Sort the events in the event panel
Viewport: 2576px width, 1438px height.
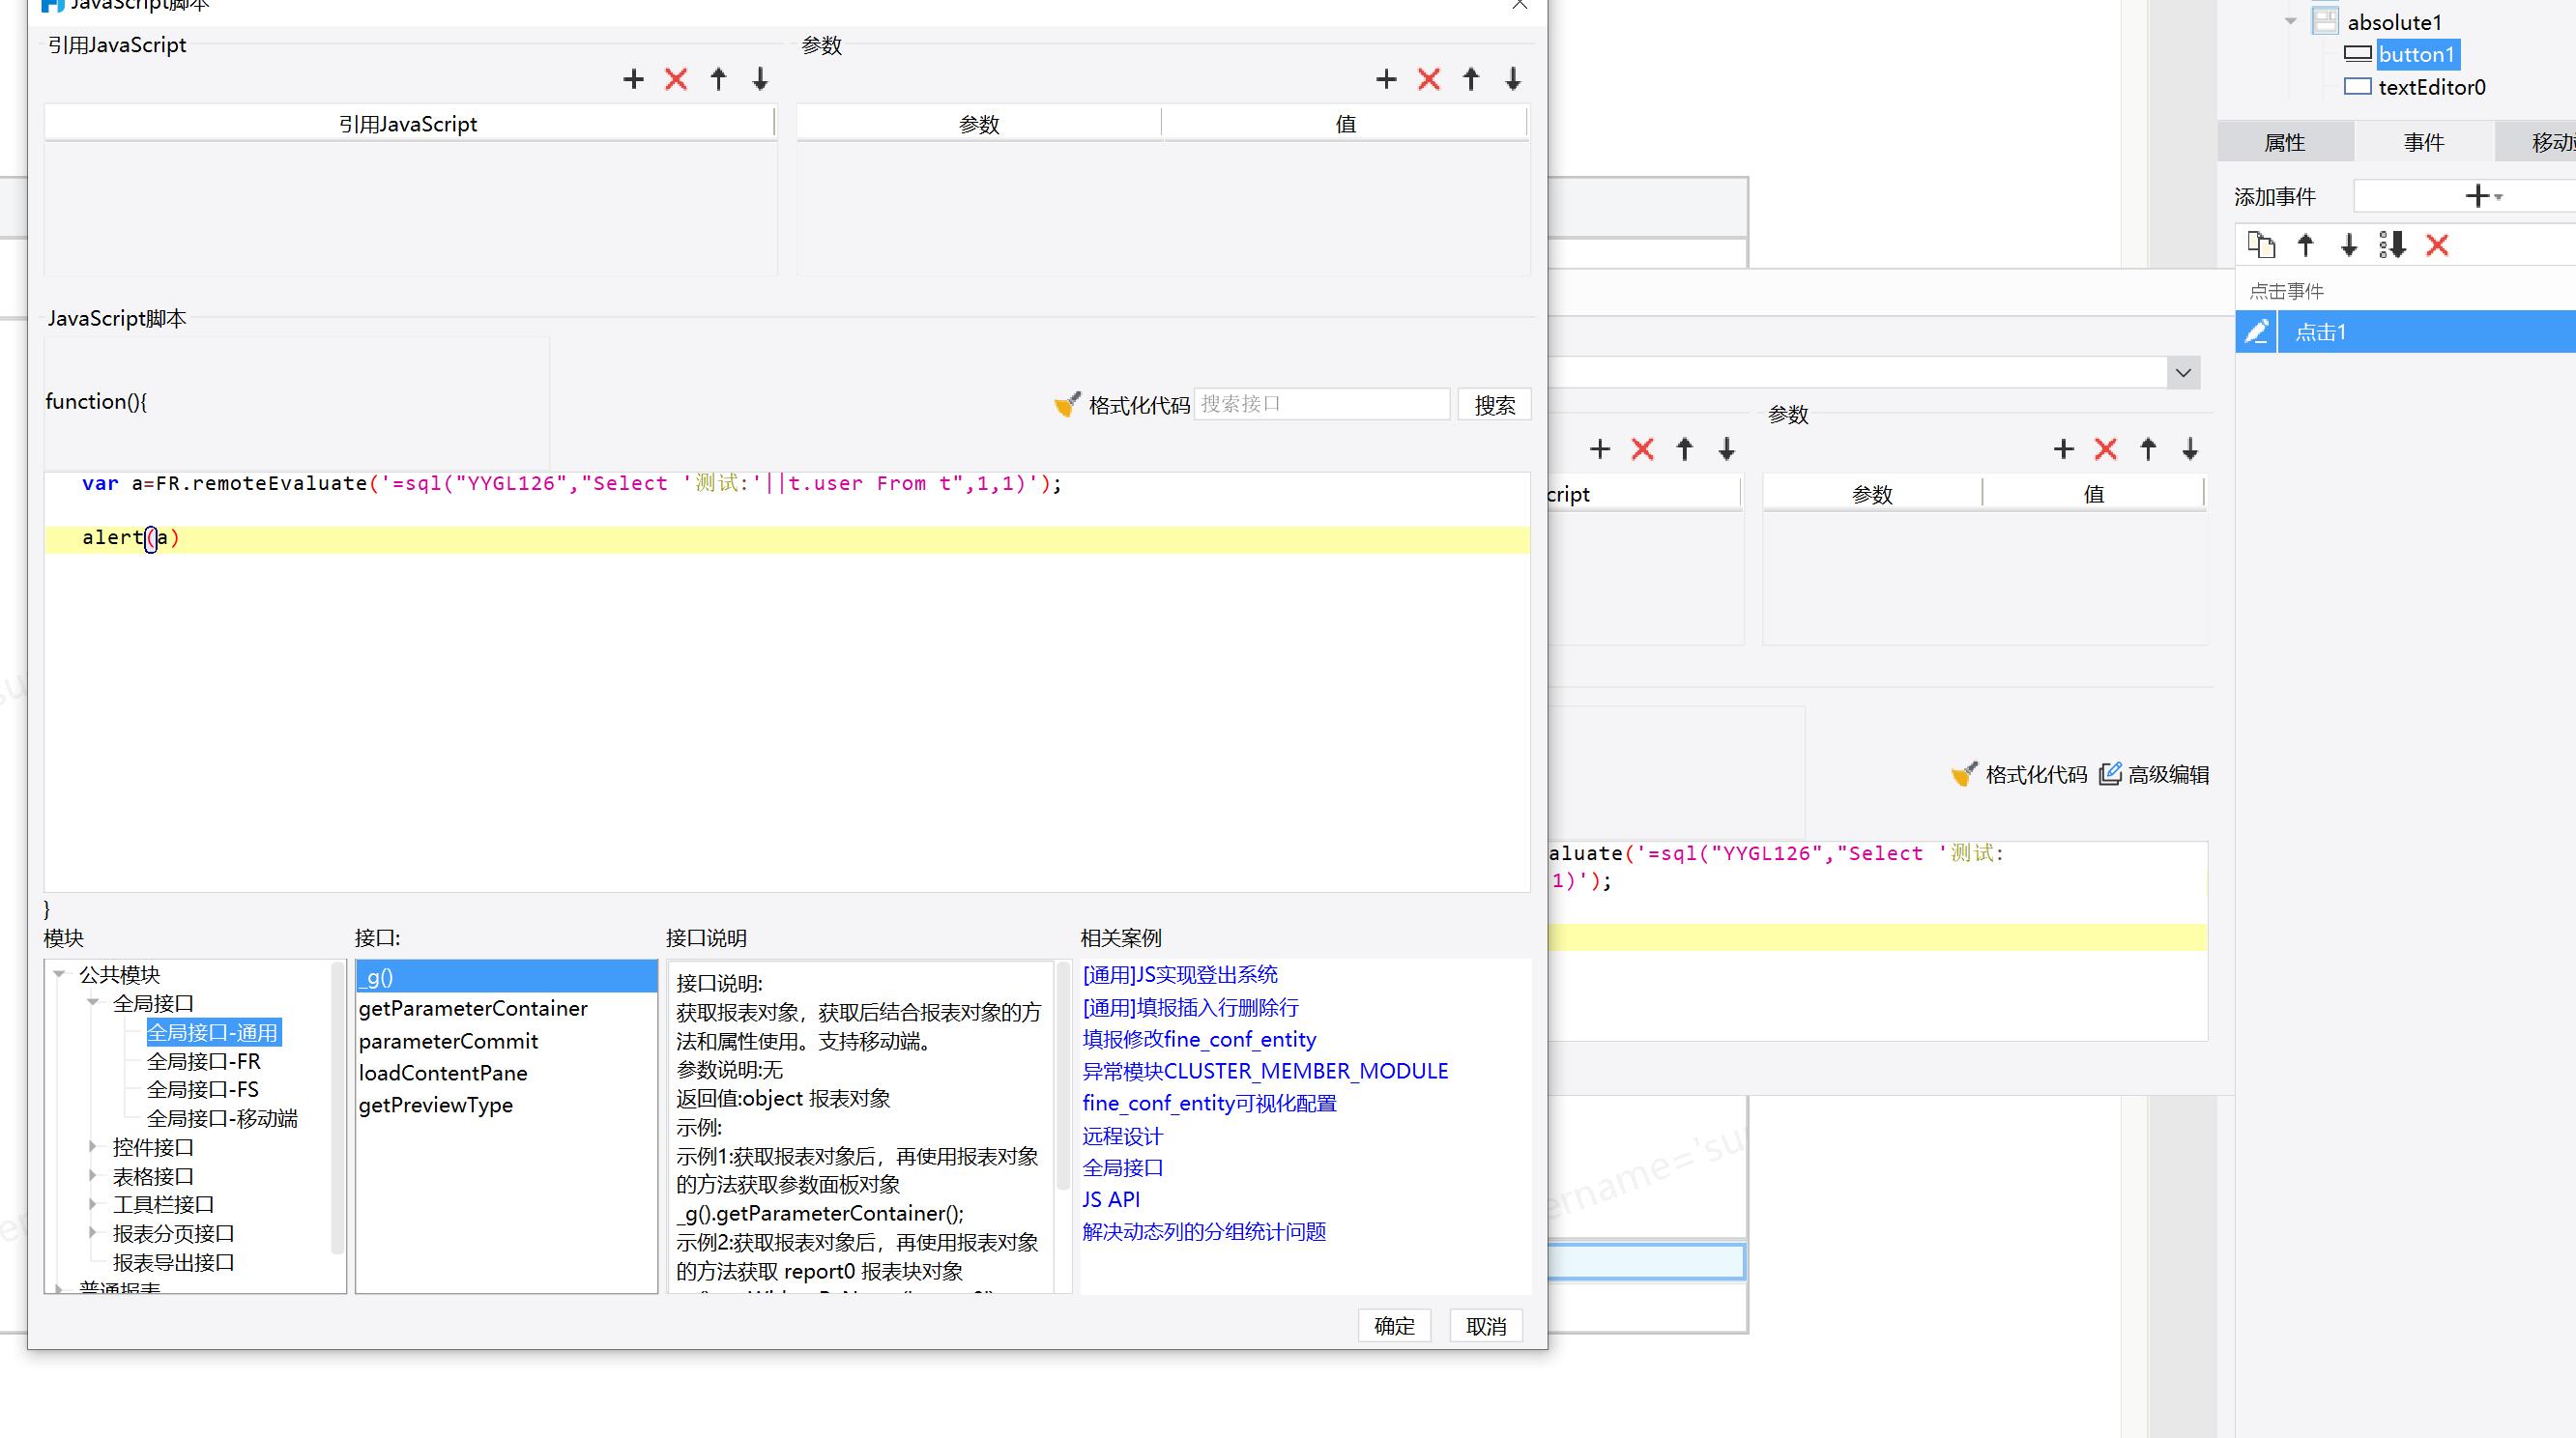pos(2393,245)
